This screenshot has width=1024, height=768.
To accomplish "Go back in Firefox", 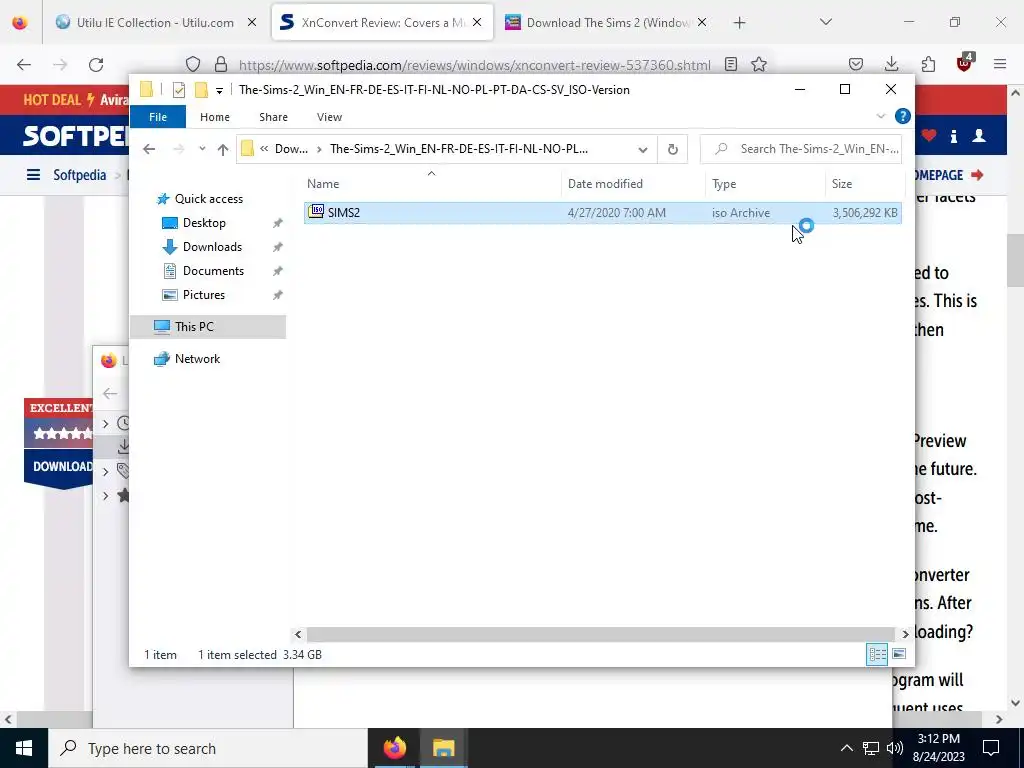I will [24, 64].
